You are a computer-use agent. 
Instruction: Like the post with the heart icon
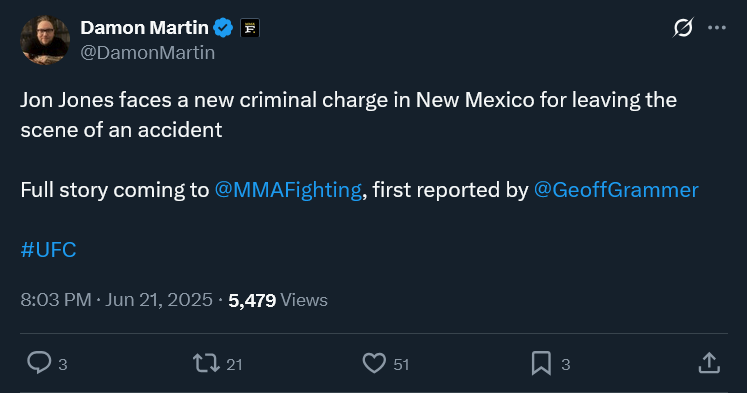(x=374, y=363)
